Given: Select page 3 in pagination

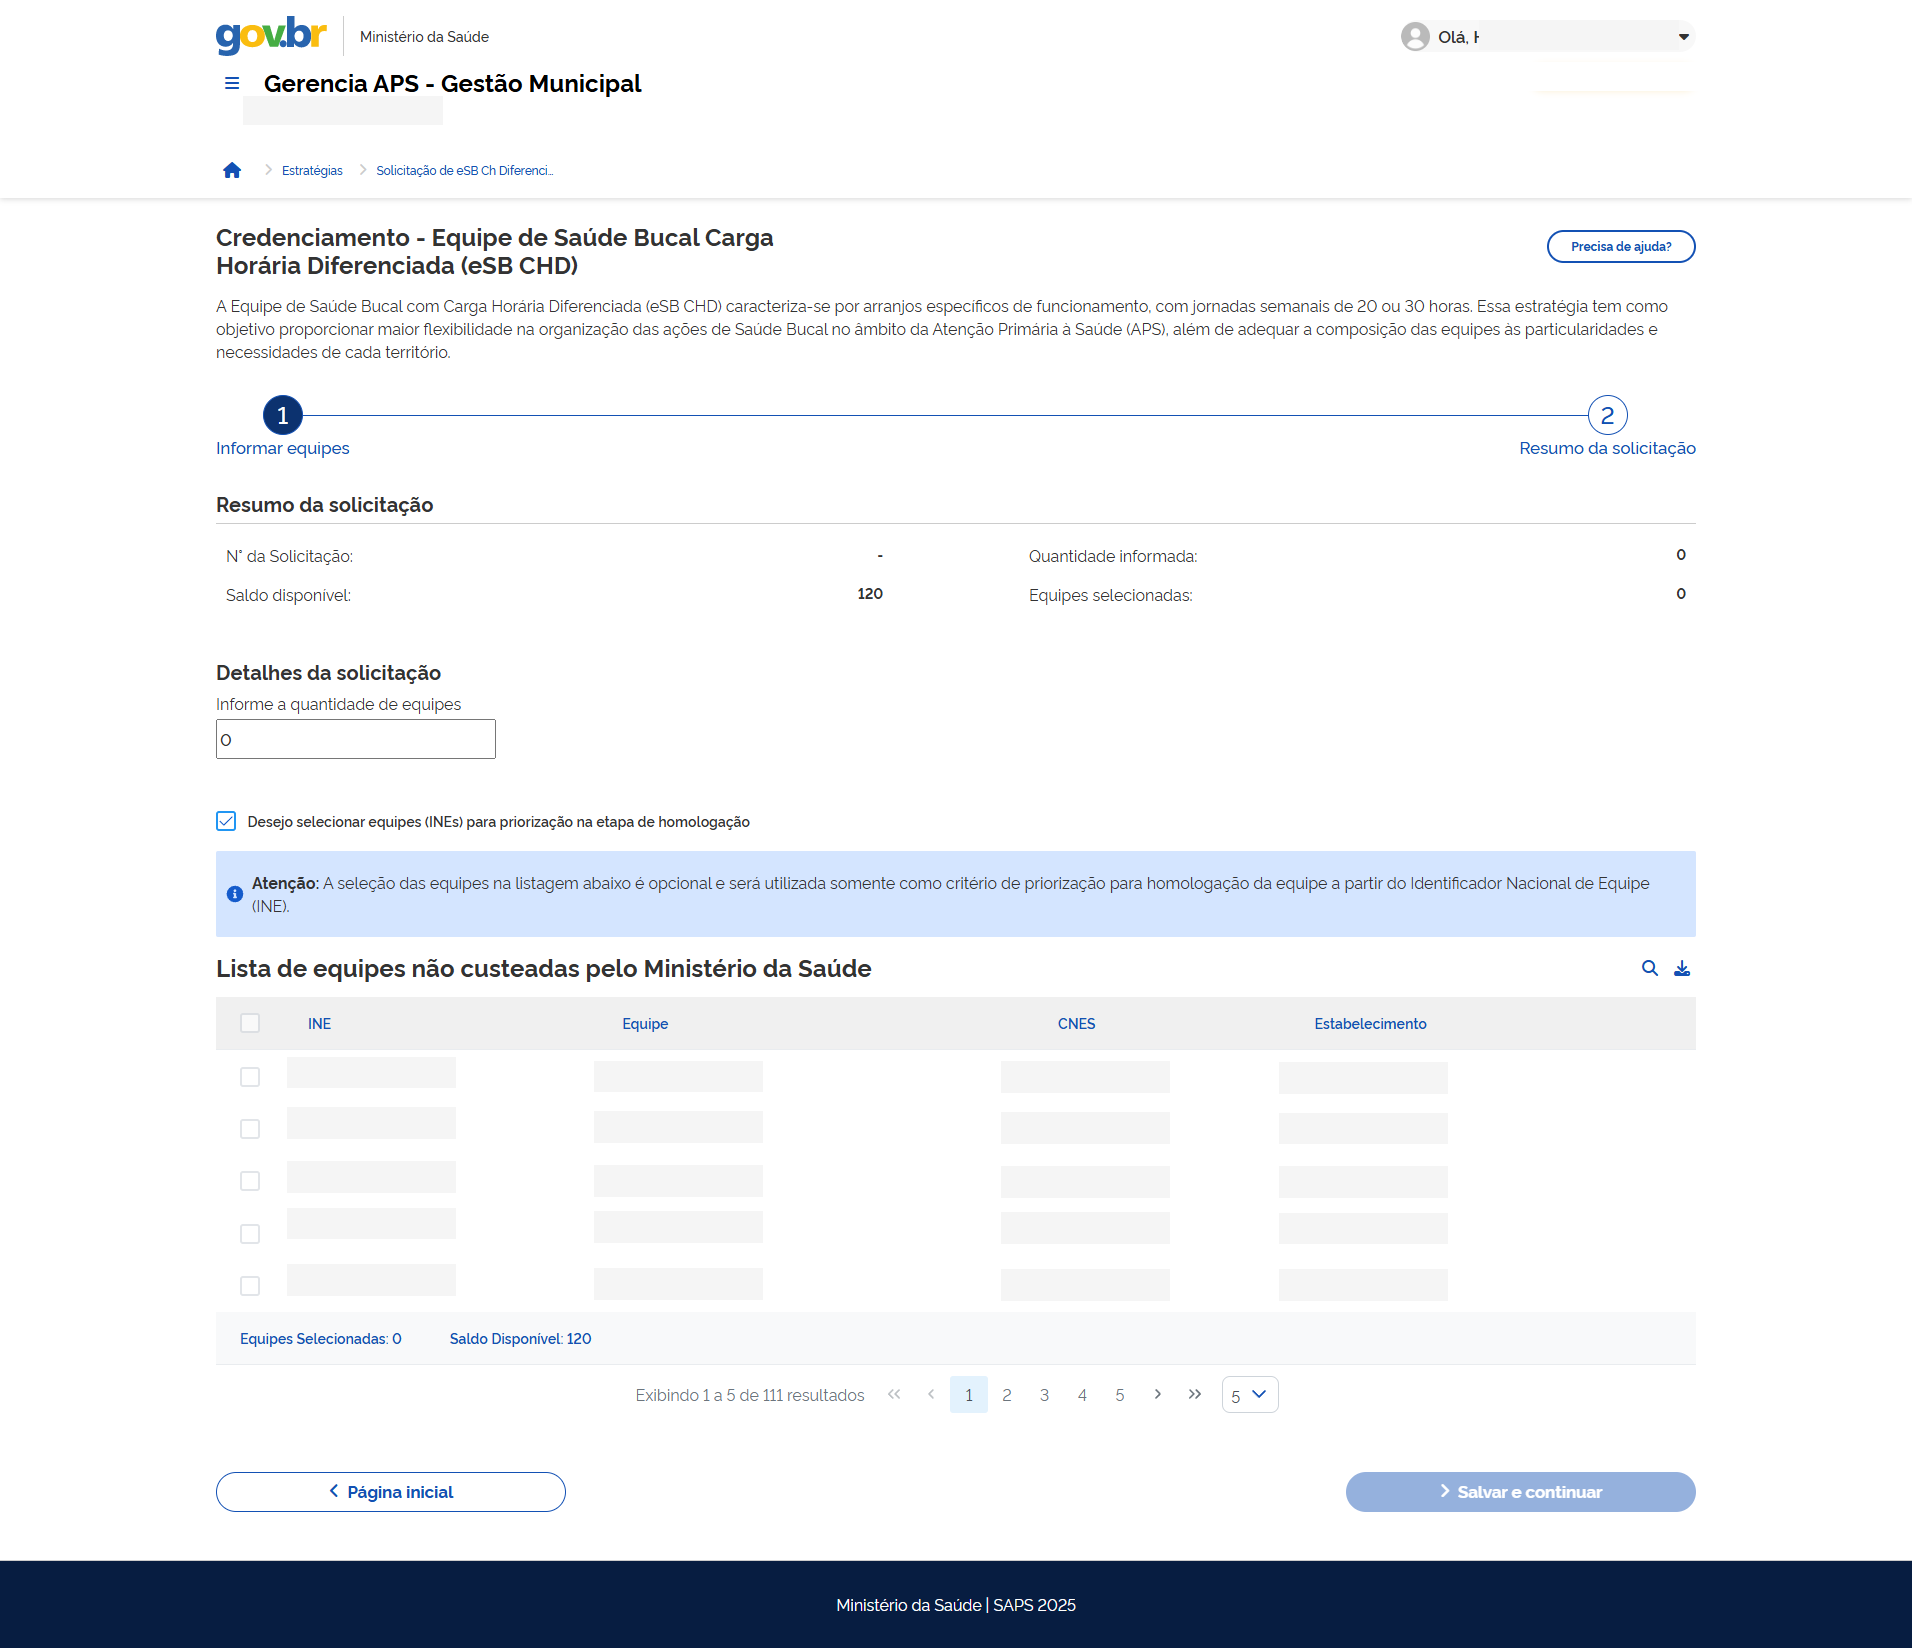Looking at the screenshot, I should tap(1044, 1395).
